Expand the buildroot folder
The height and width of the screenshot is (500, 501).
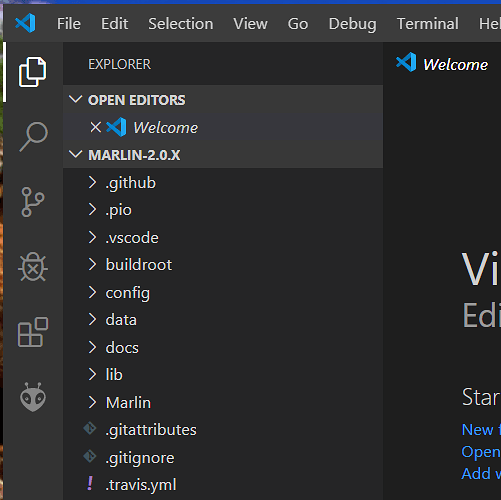(92, 265)
